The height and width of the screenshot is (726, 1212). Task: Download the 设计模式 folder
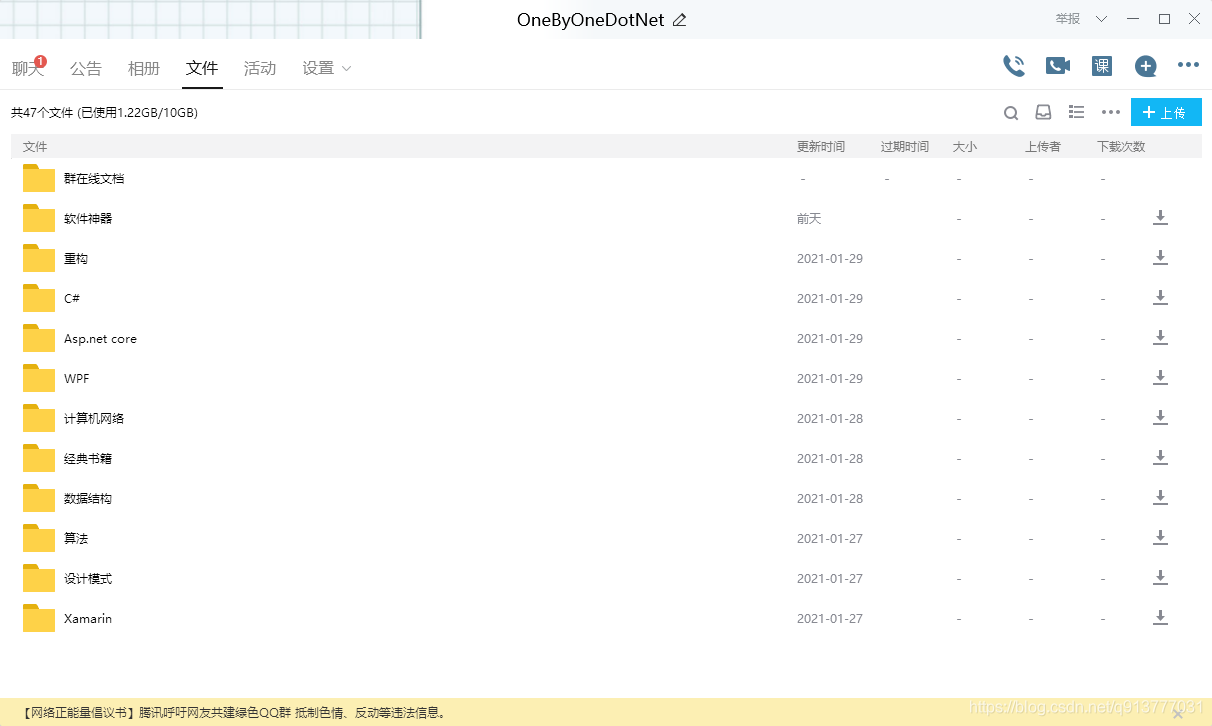tap(1160, 578)
